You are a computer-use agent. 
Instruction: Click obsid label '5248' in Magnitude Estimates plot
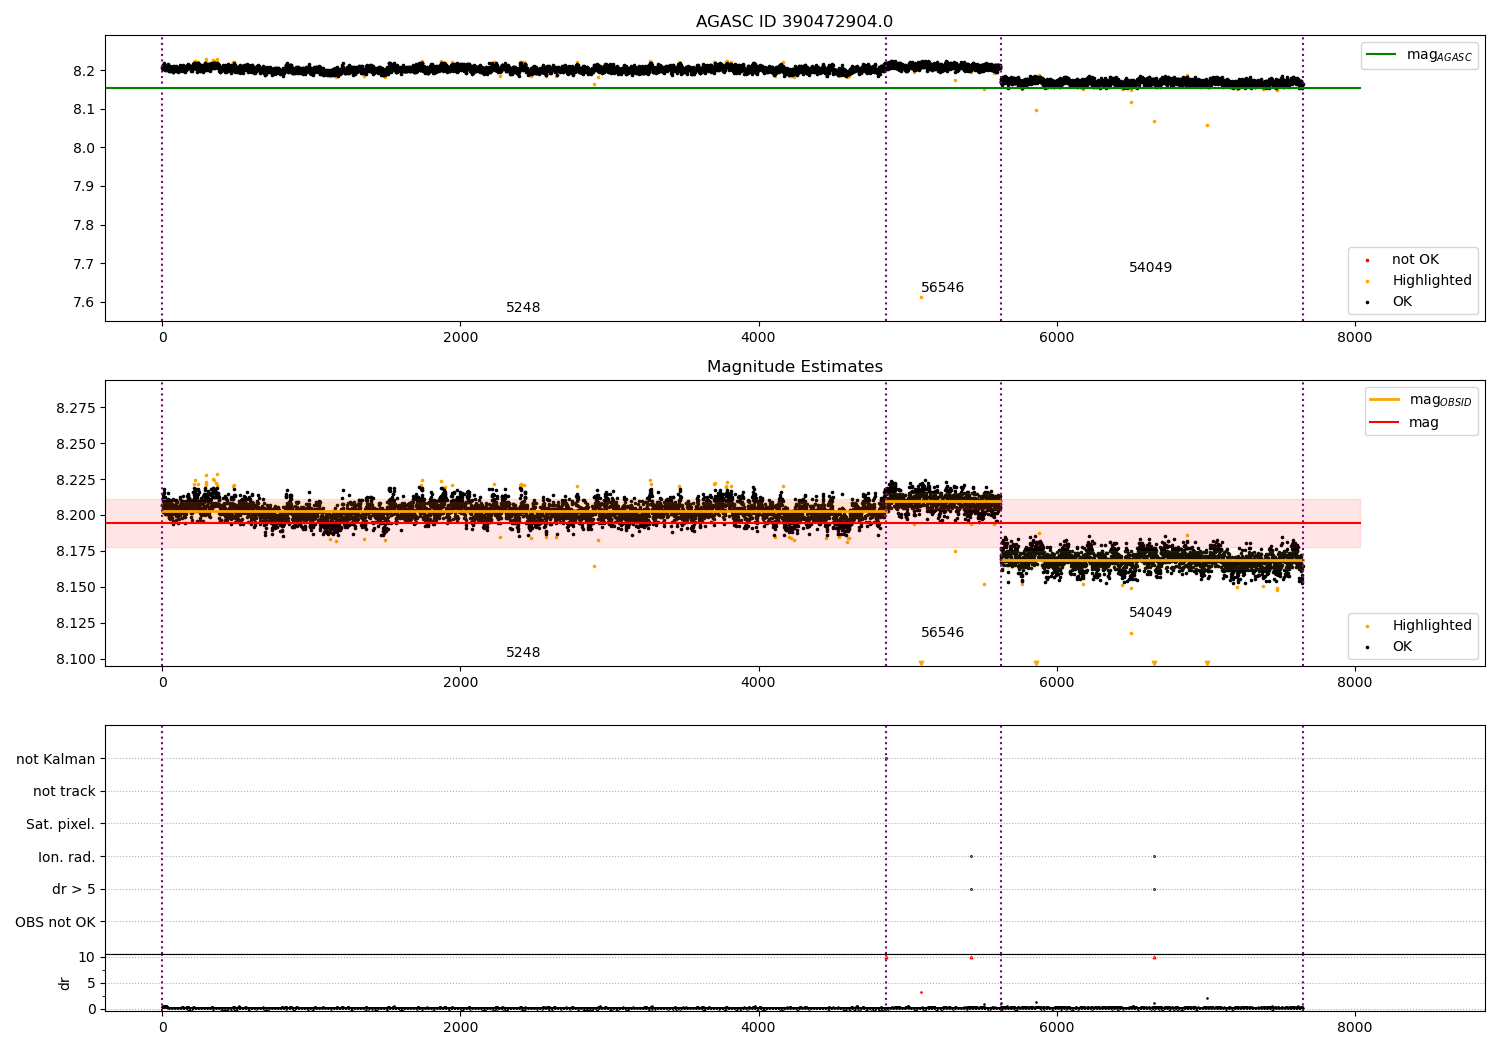click(x=523, y=653)
